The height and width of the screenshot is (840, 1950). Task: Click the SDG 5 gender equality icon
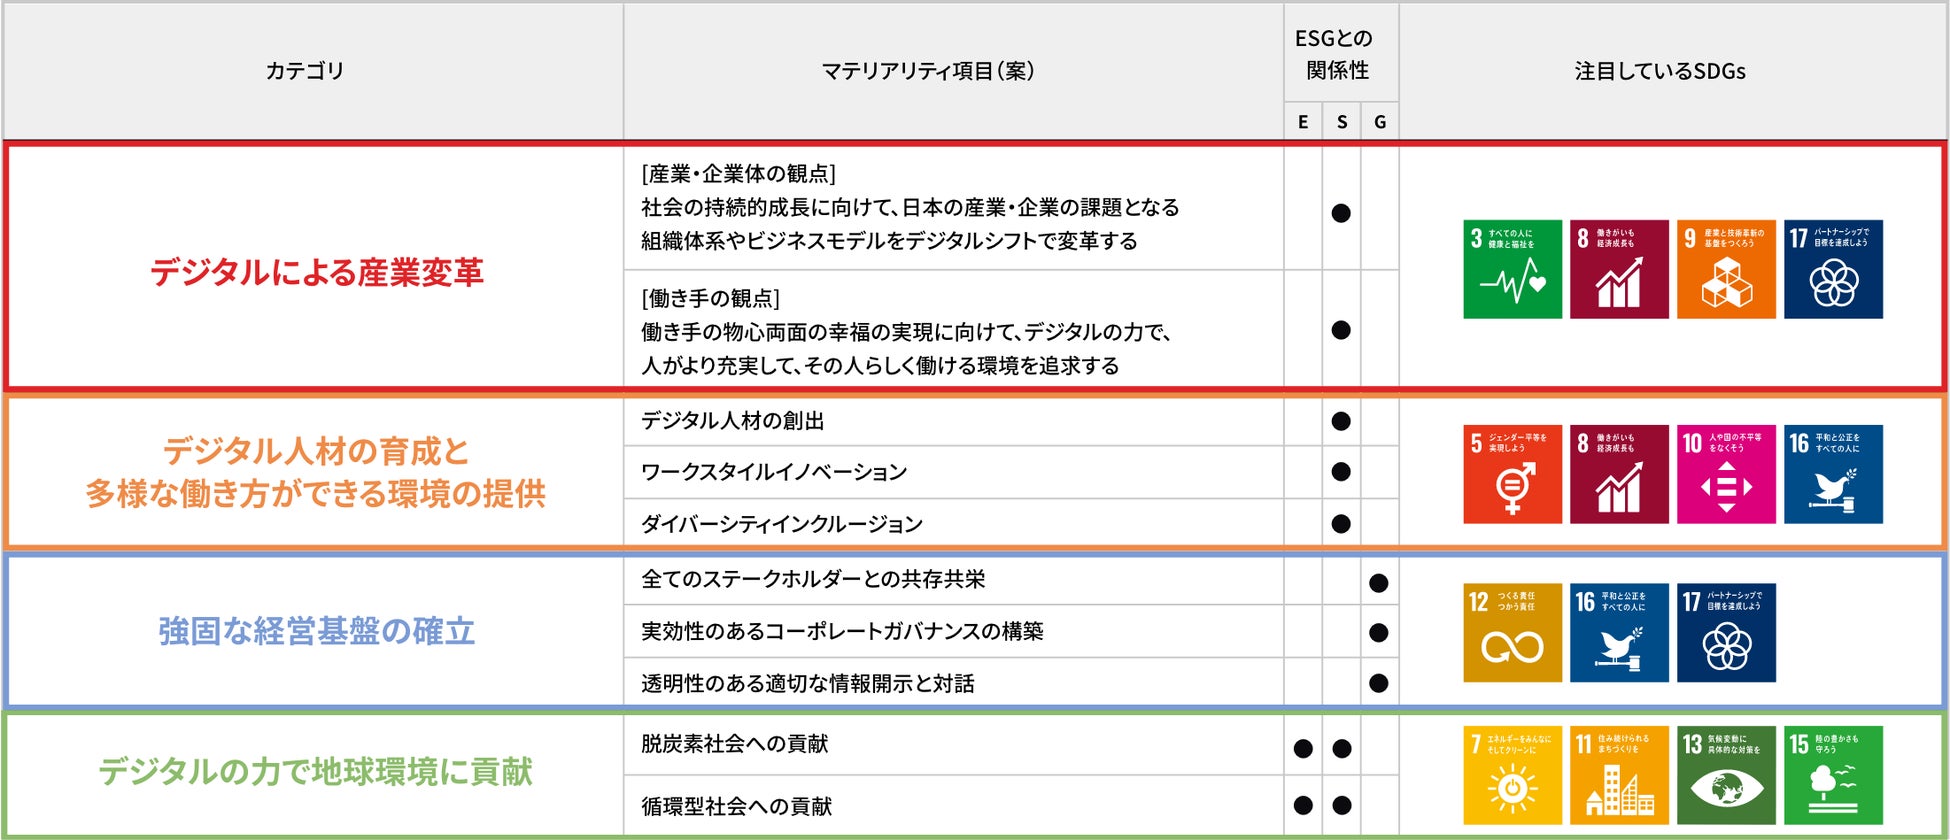[1512, 474]
